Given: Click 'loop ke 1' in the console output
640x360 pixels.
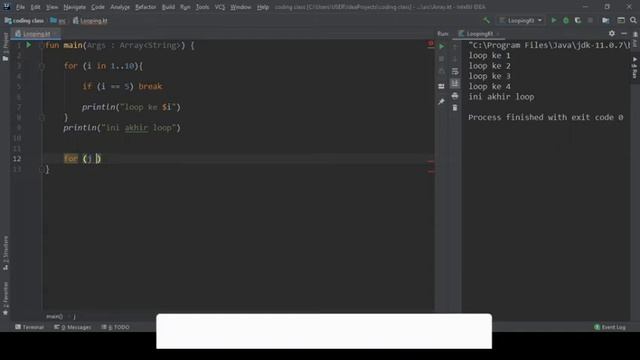Looking at the screenshot, I should point(489,56).
